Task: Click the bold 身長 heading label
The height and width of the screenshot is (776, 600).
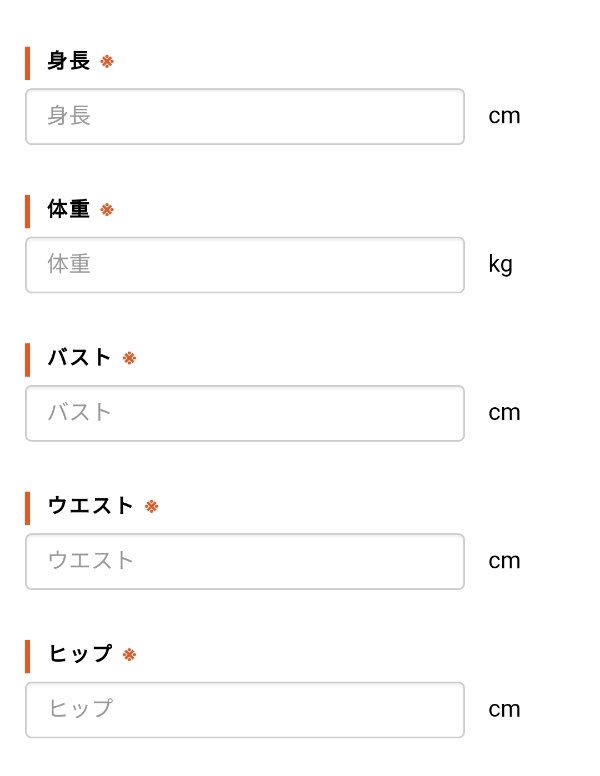Action: click(69, 62)
